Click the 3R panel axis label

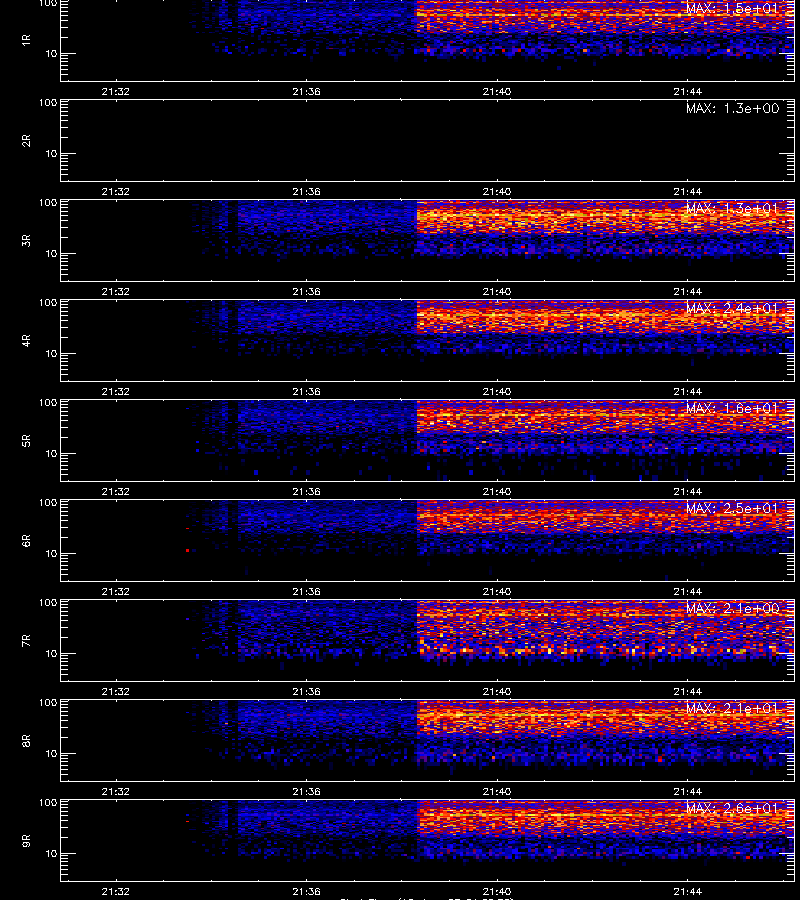tap(26, 240)
